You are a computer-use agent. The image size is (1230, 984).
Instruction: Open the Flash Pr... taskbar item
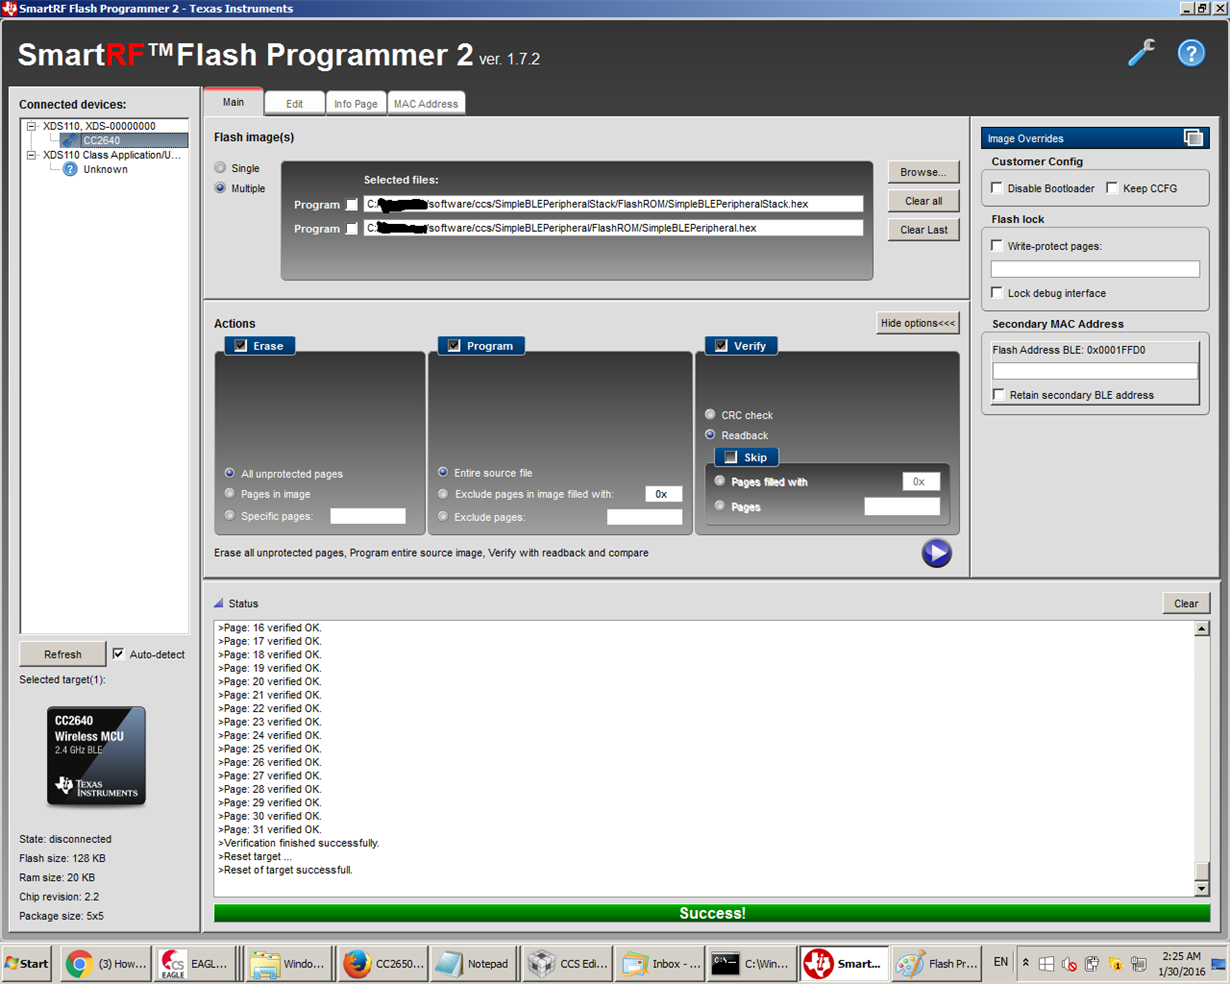pyautogui.click(x=936, y=964)
